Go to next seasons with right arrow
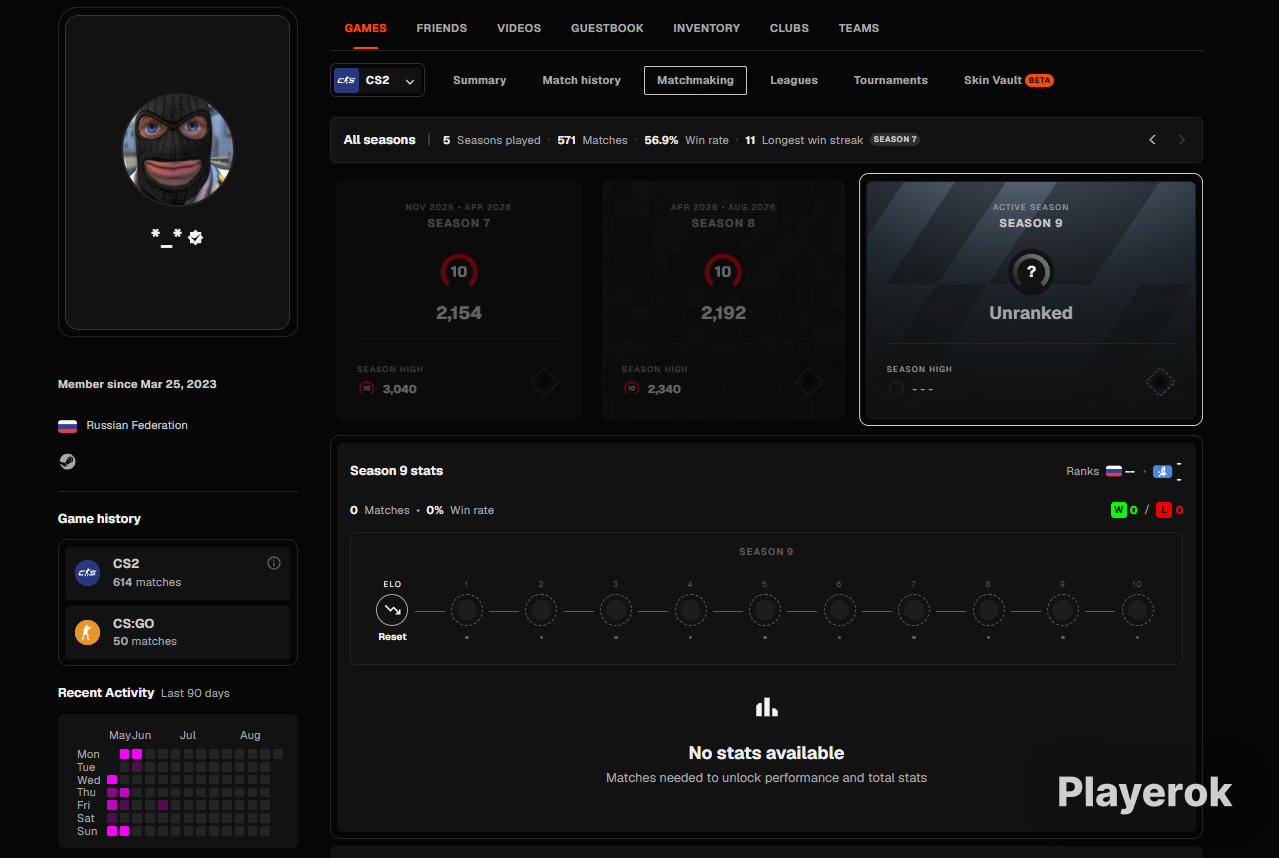1279x858 pixels. coord(1182,140)
